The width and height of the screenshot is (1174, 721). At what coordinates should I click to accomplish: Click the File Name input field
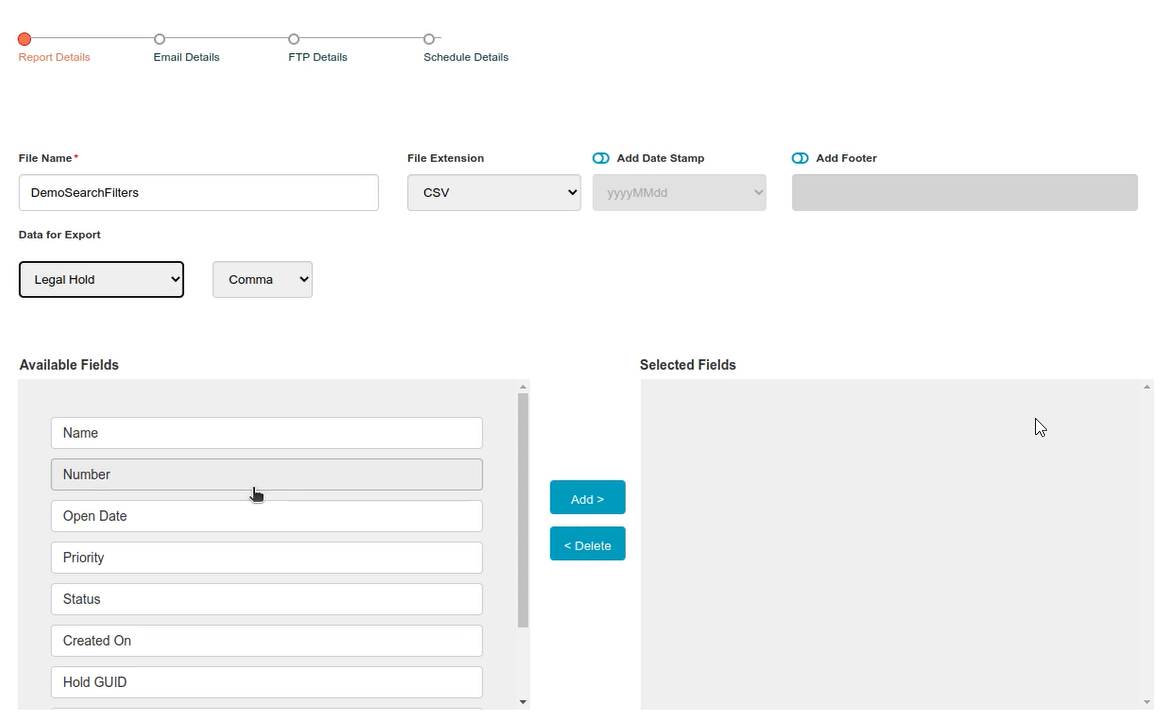[198, 192]
